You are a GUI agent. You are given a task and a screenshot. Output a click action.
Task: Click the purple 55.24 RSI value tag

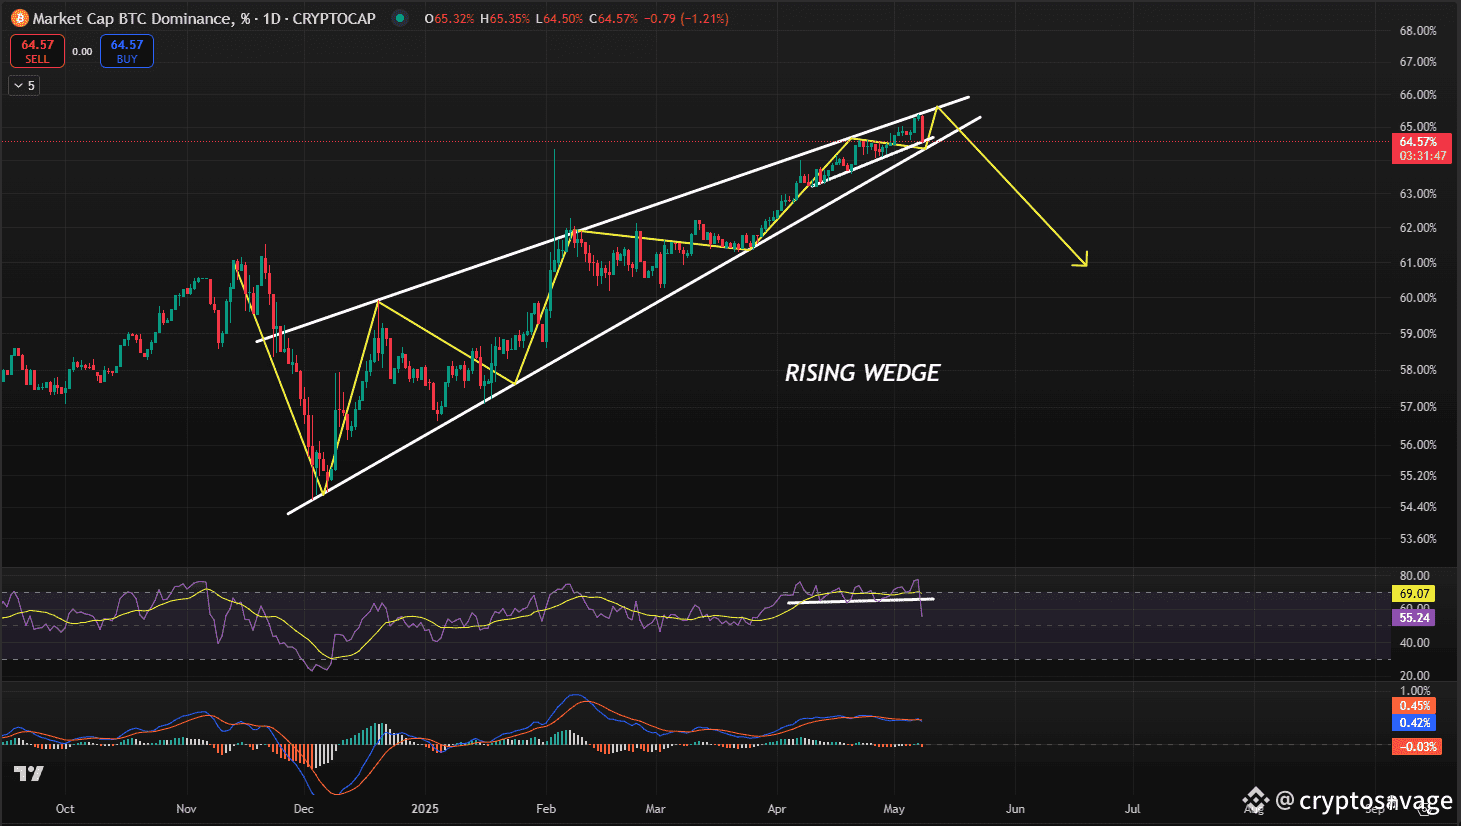(1414, 618)
